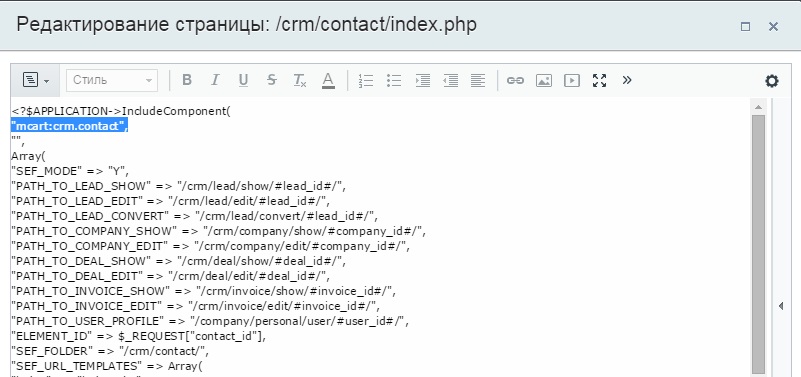
Task: Open the text color picker
Action: (328, 80)
